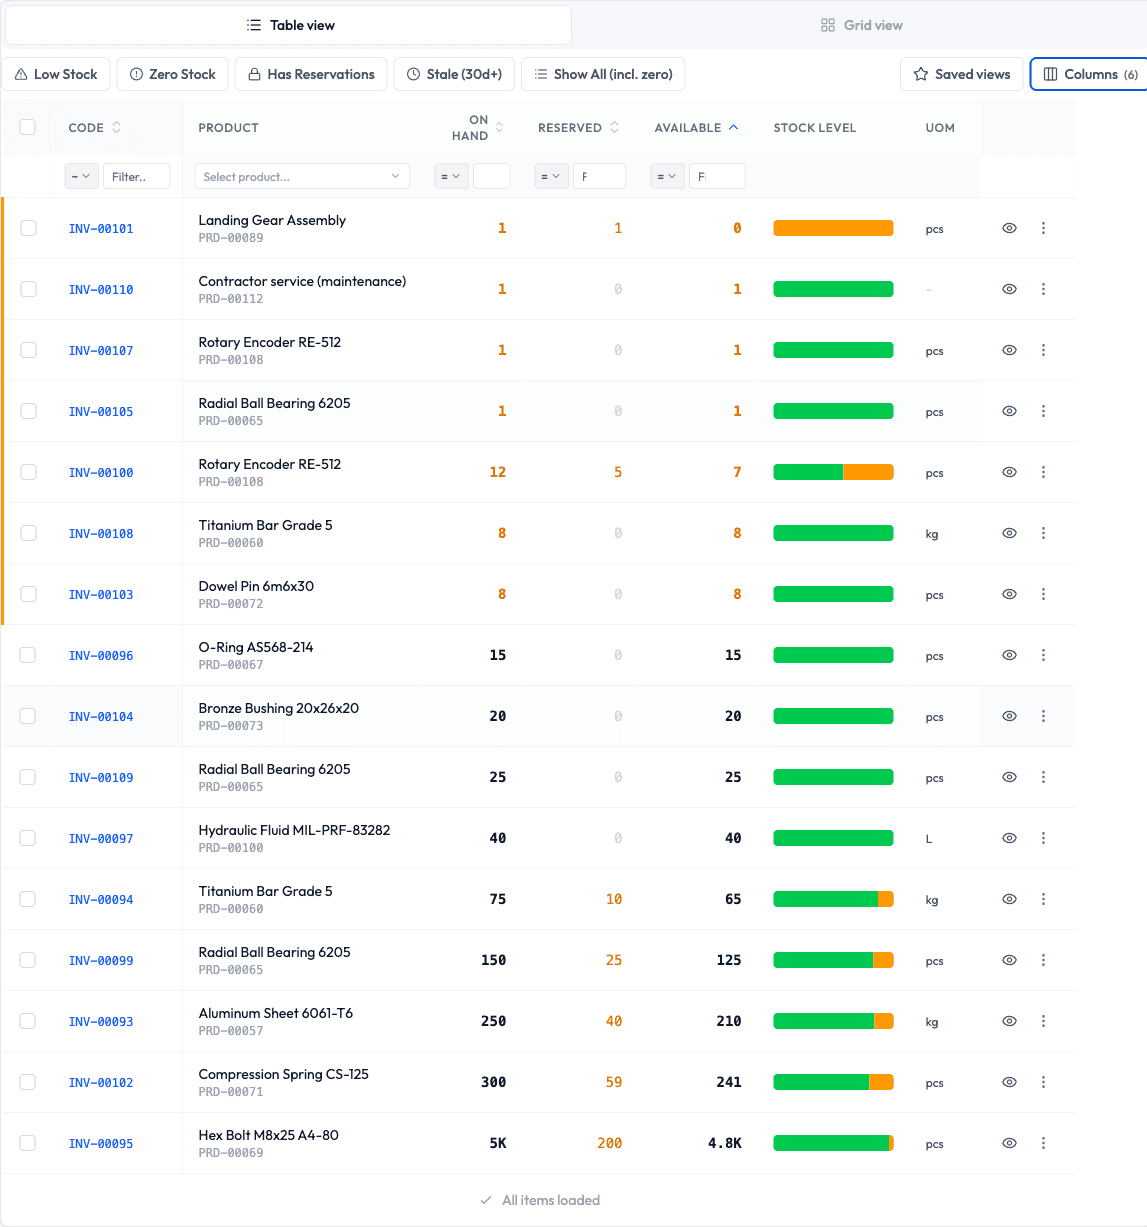Toggle select-all checkbox in header

pos(28,127)
